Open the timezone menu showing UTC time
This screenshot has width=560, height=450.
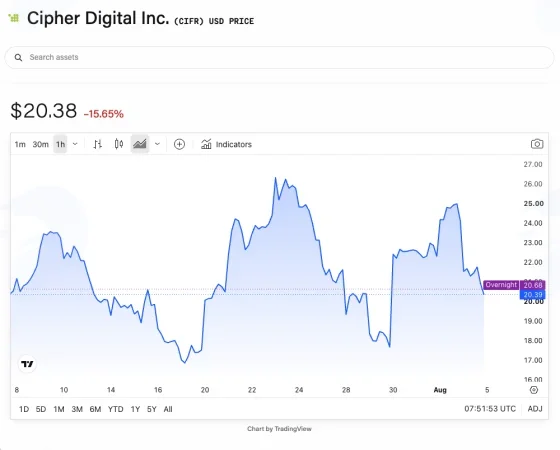[x=490, y=409]
